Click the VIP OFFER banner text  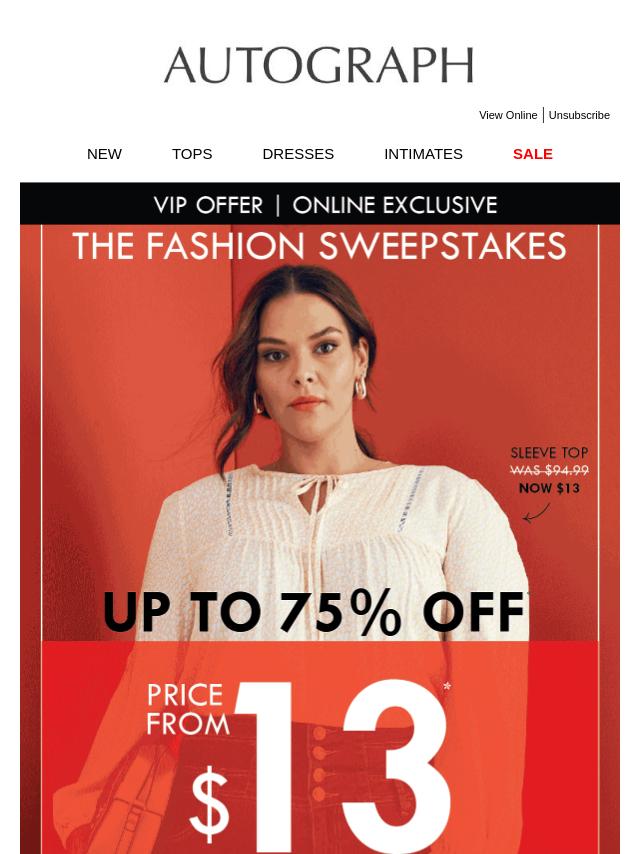point(208,205)
